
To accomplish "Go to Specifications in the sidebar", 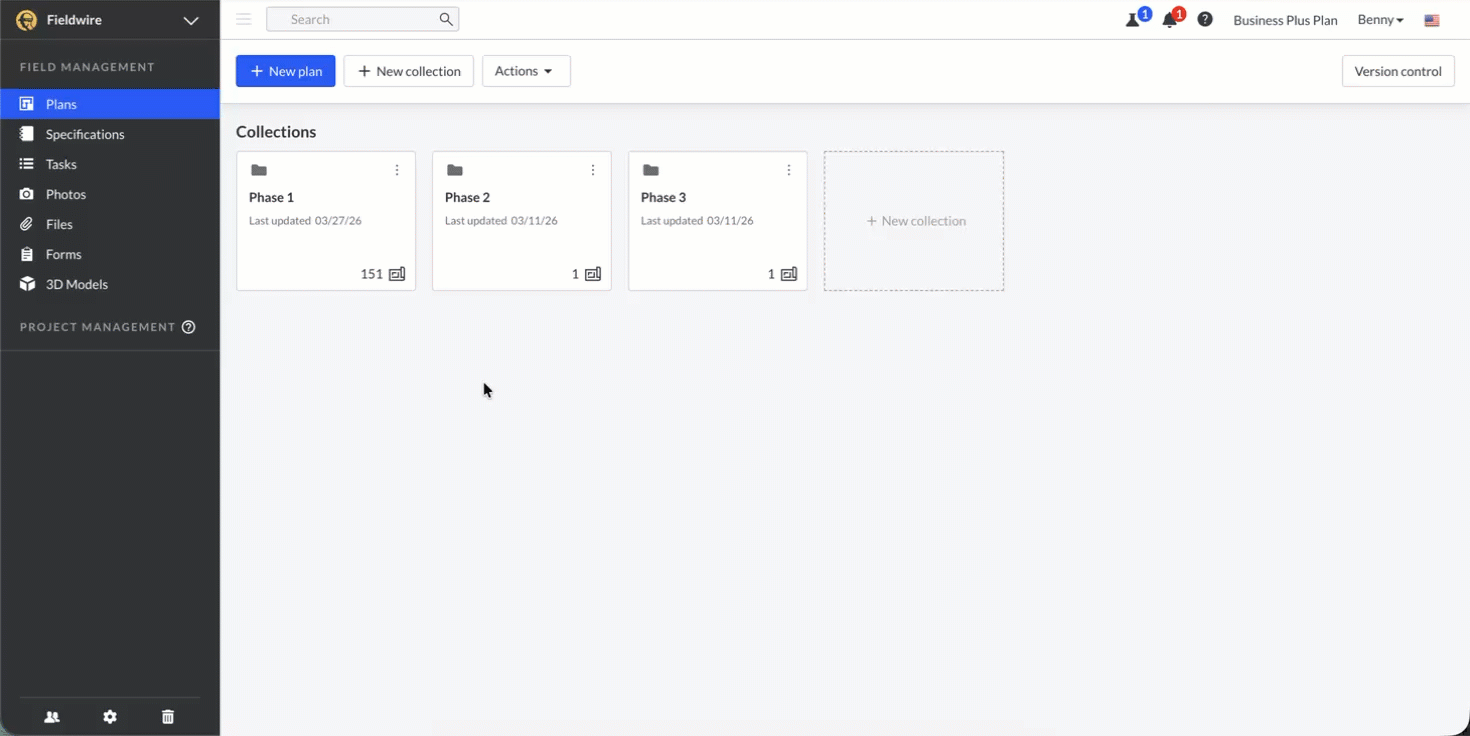I will point(85,134).
